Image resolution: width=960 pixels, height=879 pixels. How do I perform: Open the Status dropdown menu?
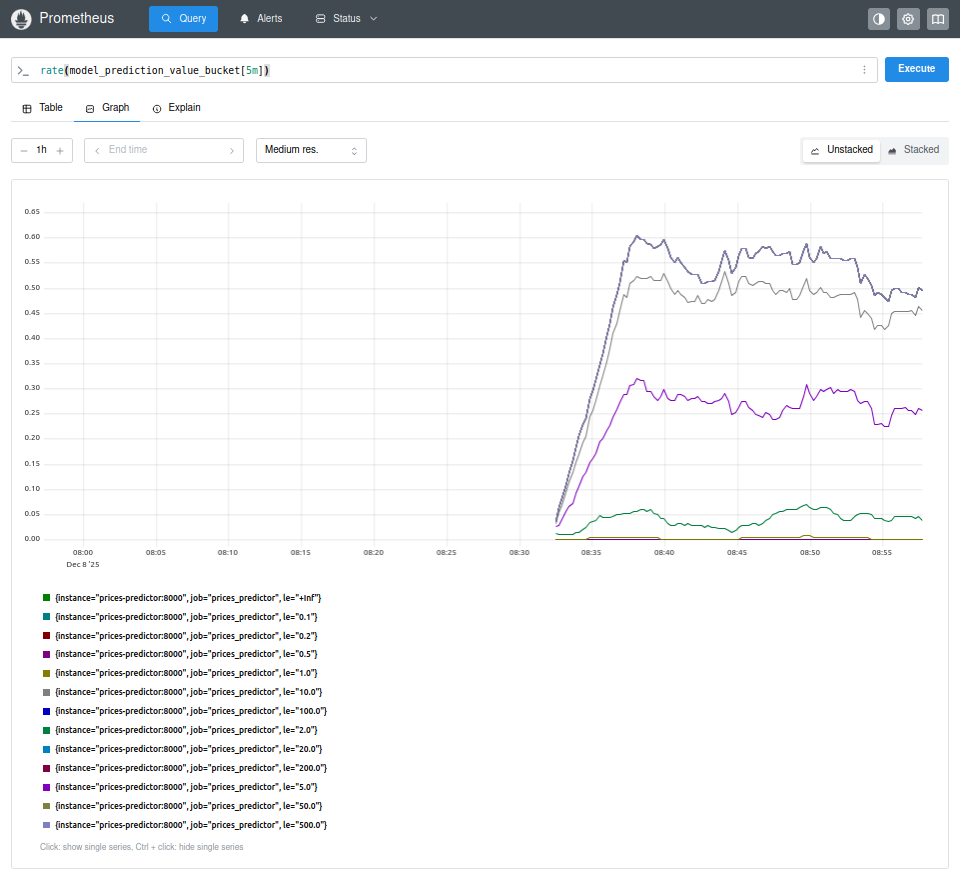coord(346,19)
